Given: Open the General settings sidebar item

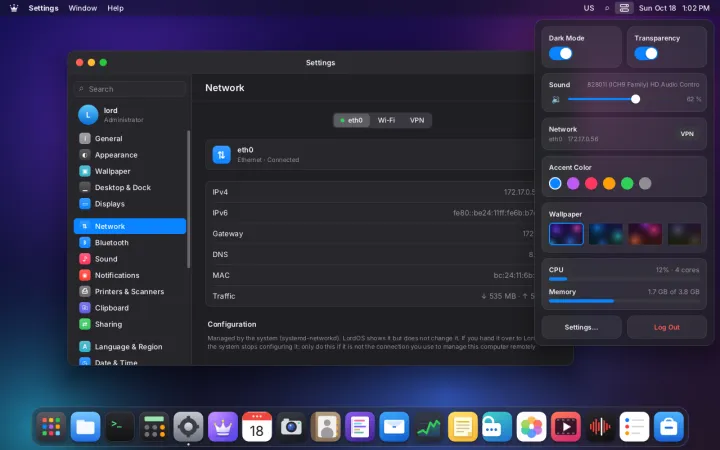Looking at the screenshot, I should click(x=130, y=138).
